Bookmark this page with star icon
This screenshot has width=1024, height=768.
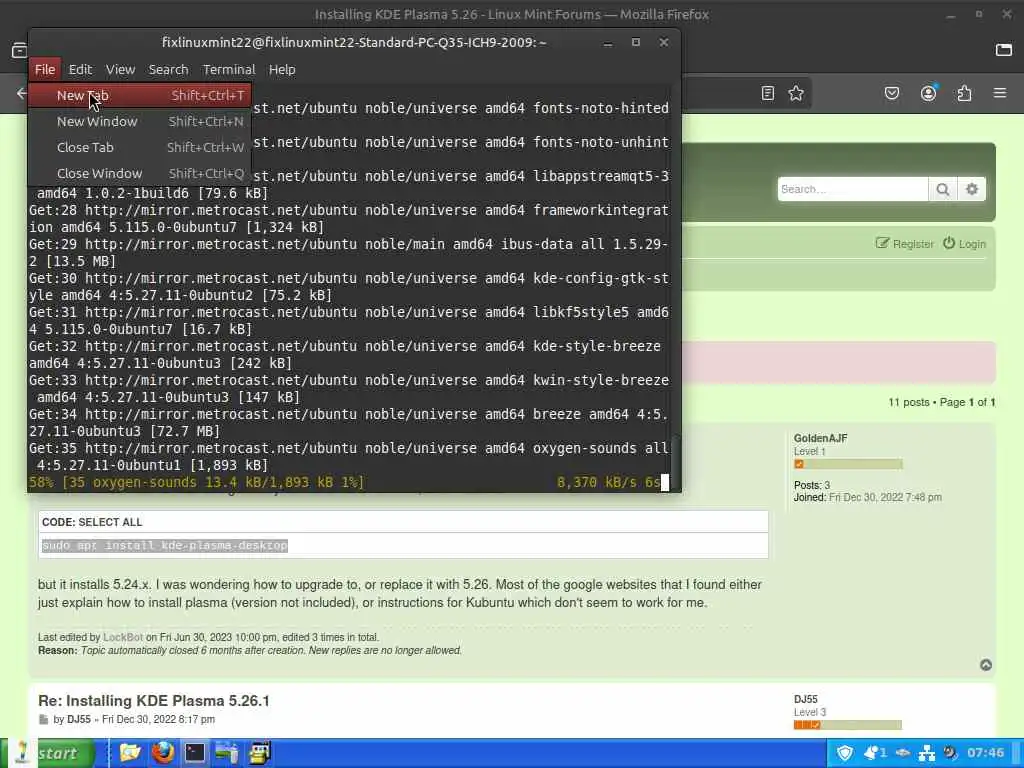(x=795, y=93)
